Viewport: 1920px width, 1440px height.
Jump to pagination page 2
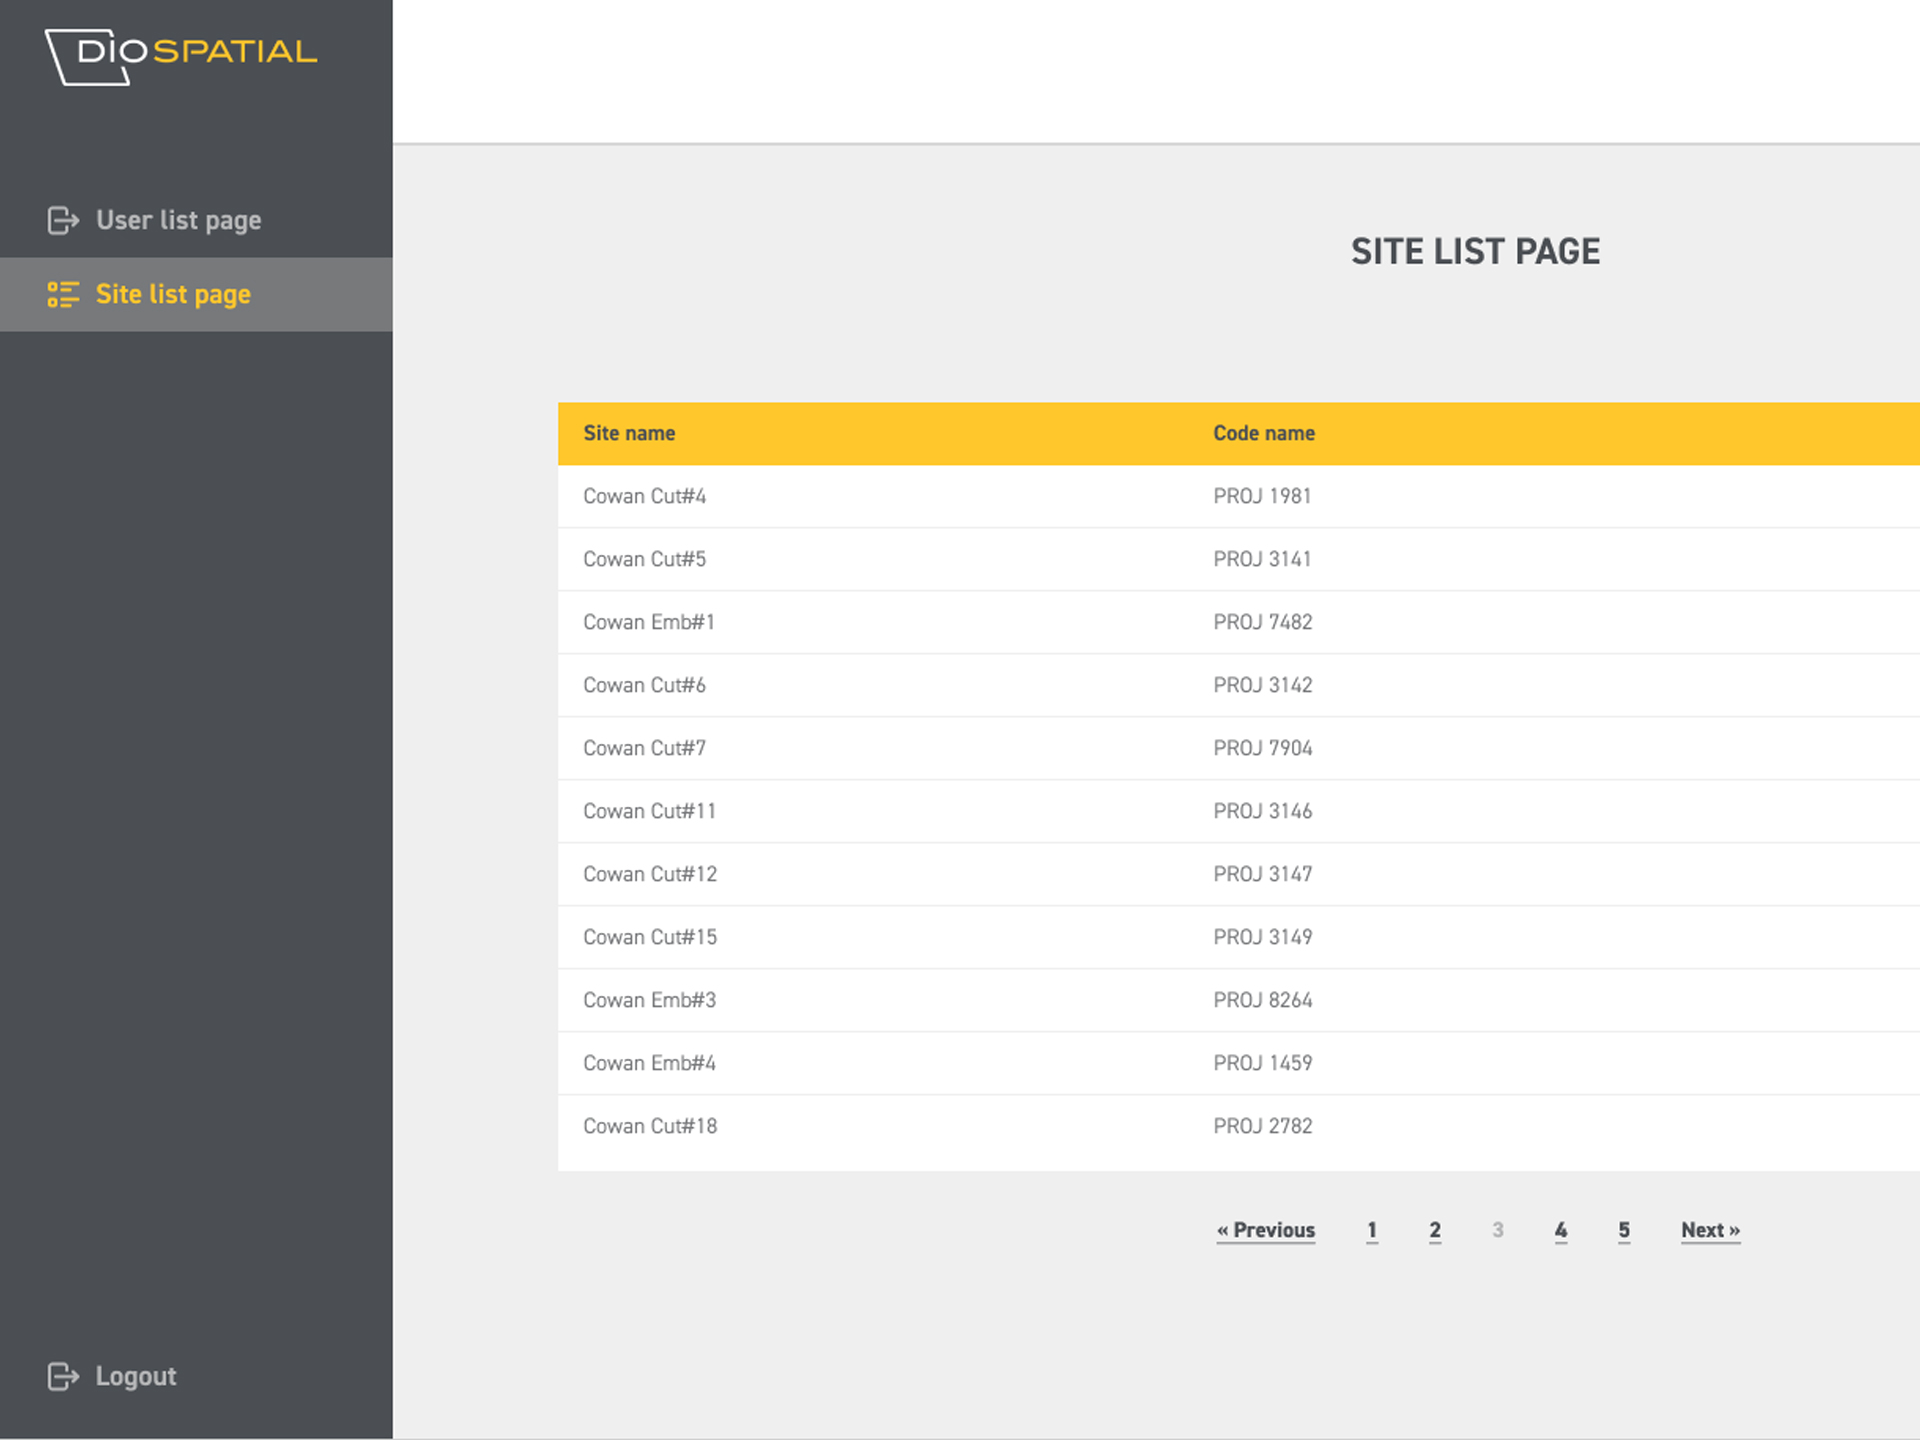(x=1435, y=1230)
